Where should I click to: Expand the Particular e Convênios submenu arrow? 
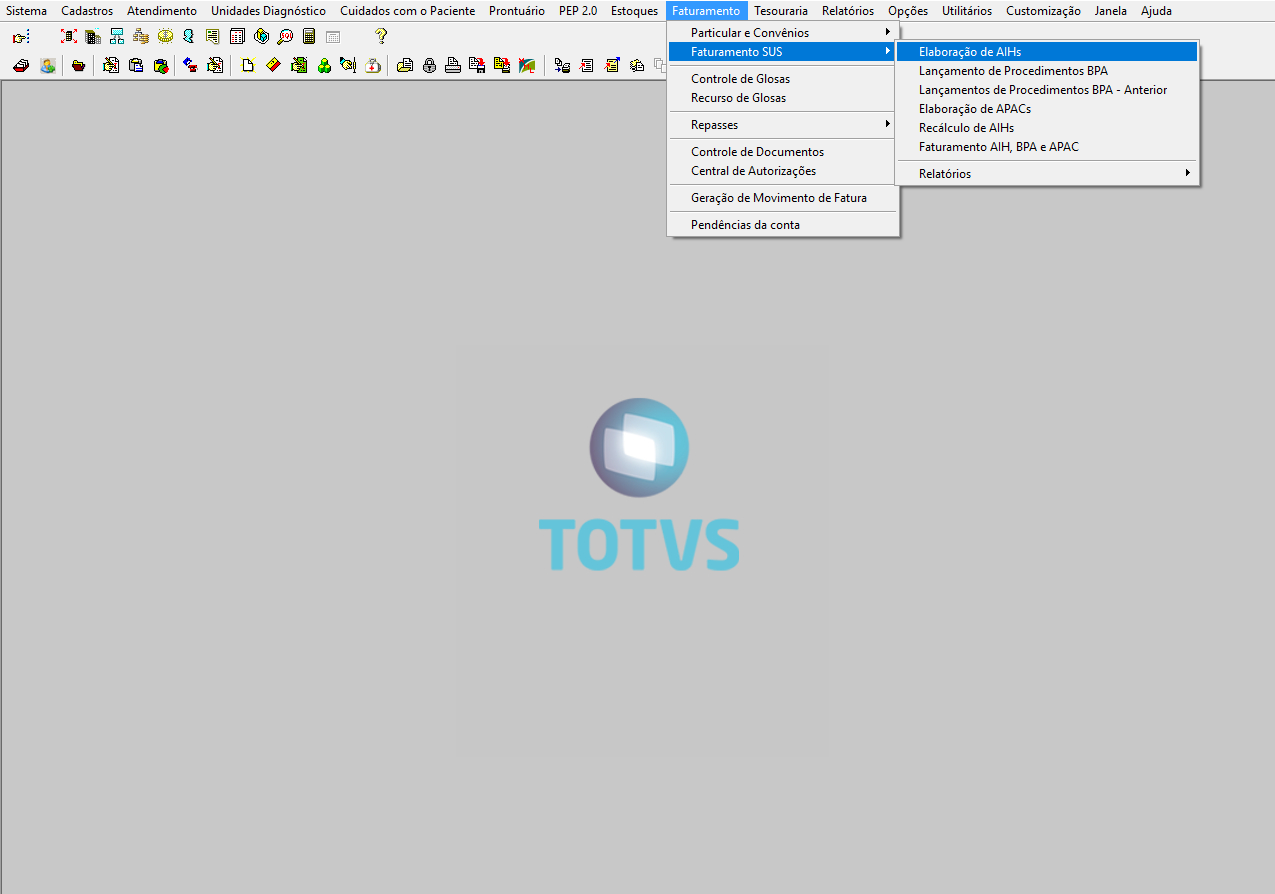coord(887,32)
